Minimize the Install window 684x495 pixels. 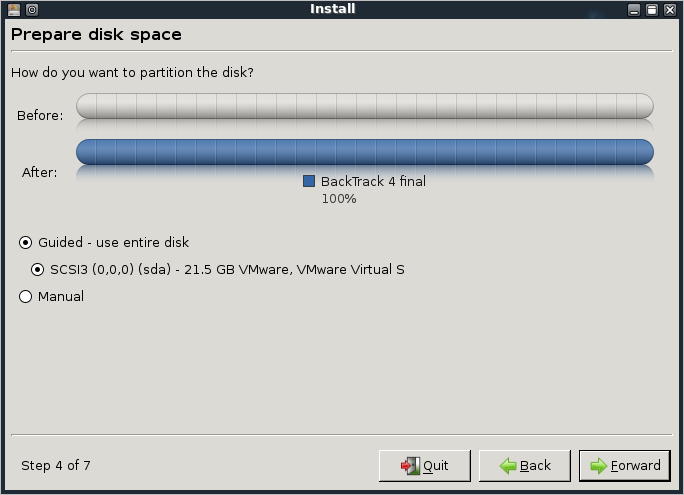(x=634, y=10)
